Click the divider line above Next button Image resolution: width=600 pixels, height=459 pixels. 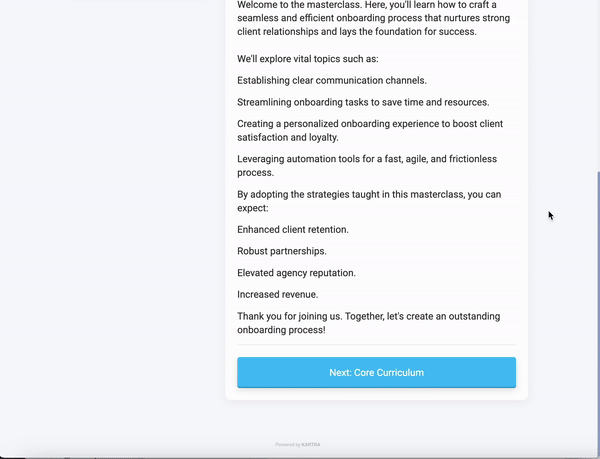click(x=376, y=345)
